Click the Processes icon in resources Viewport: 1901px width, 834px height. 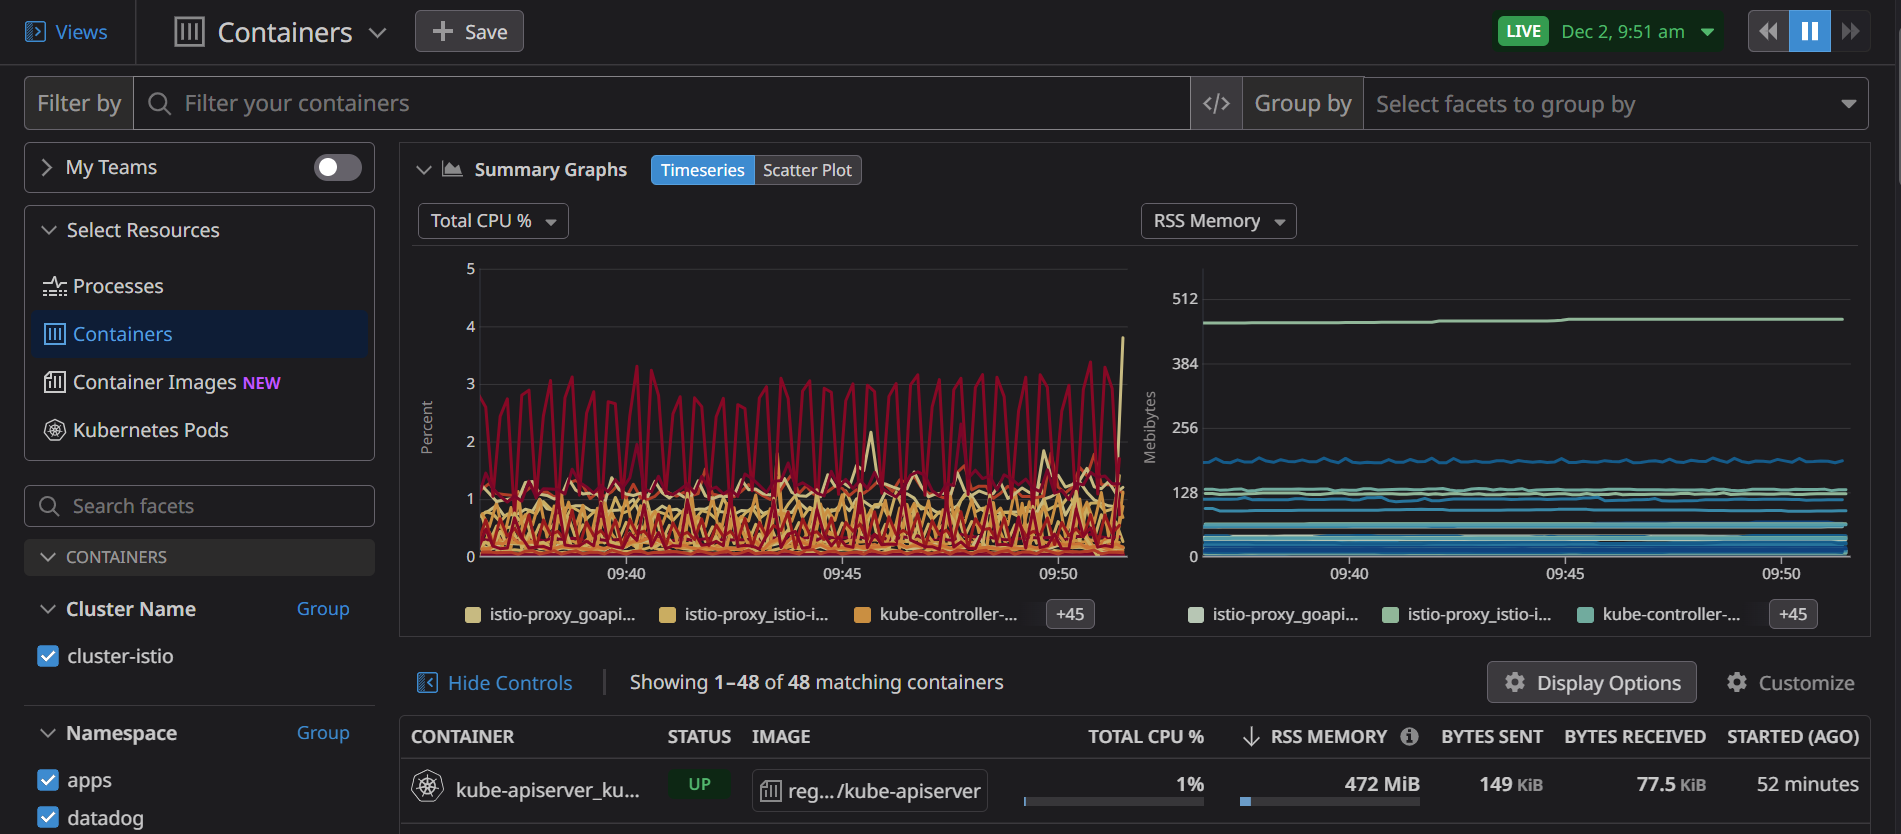coord(55,287)
